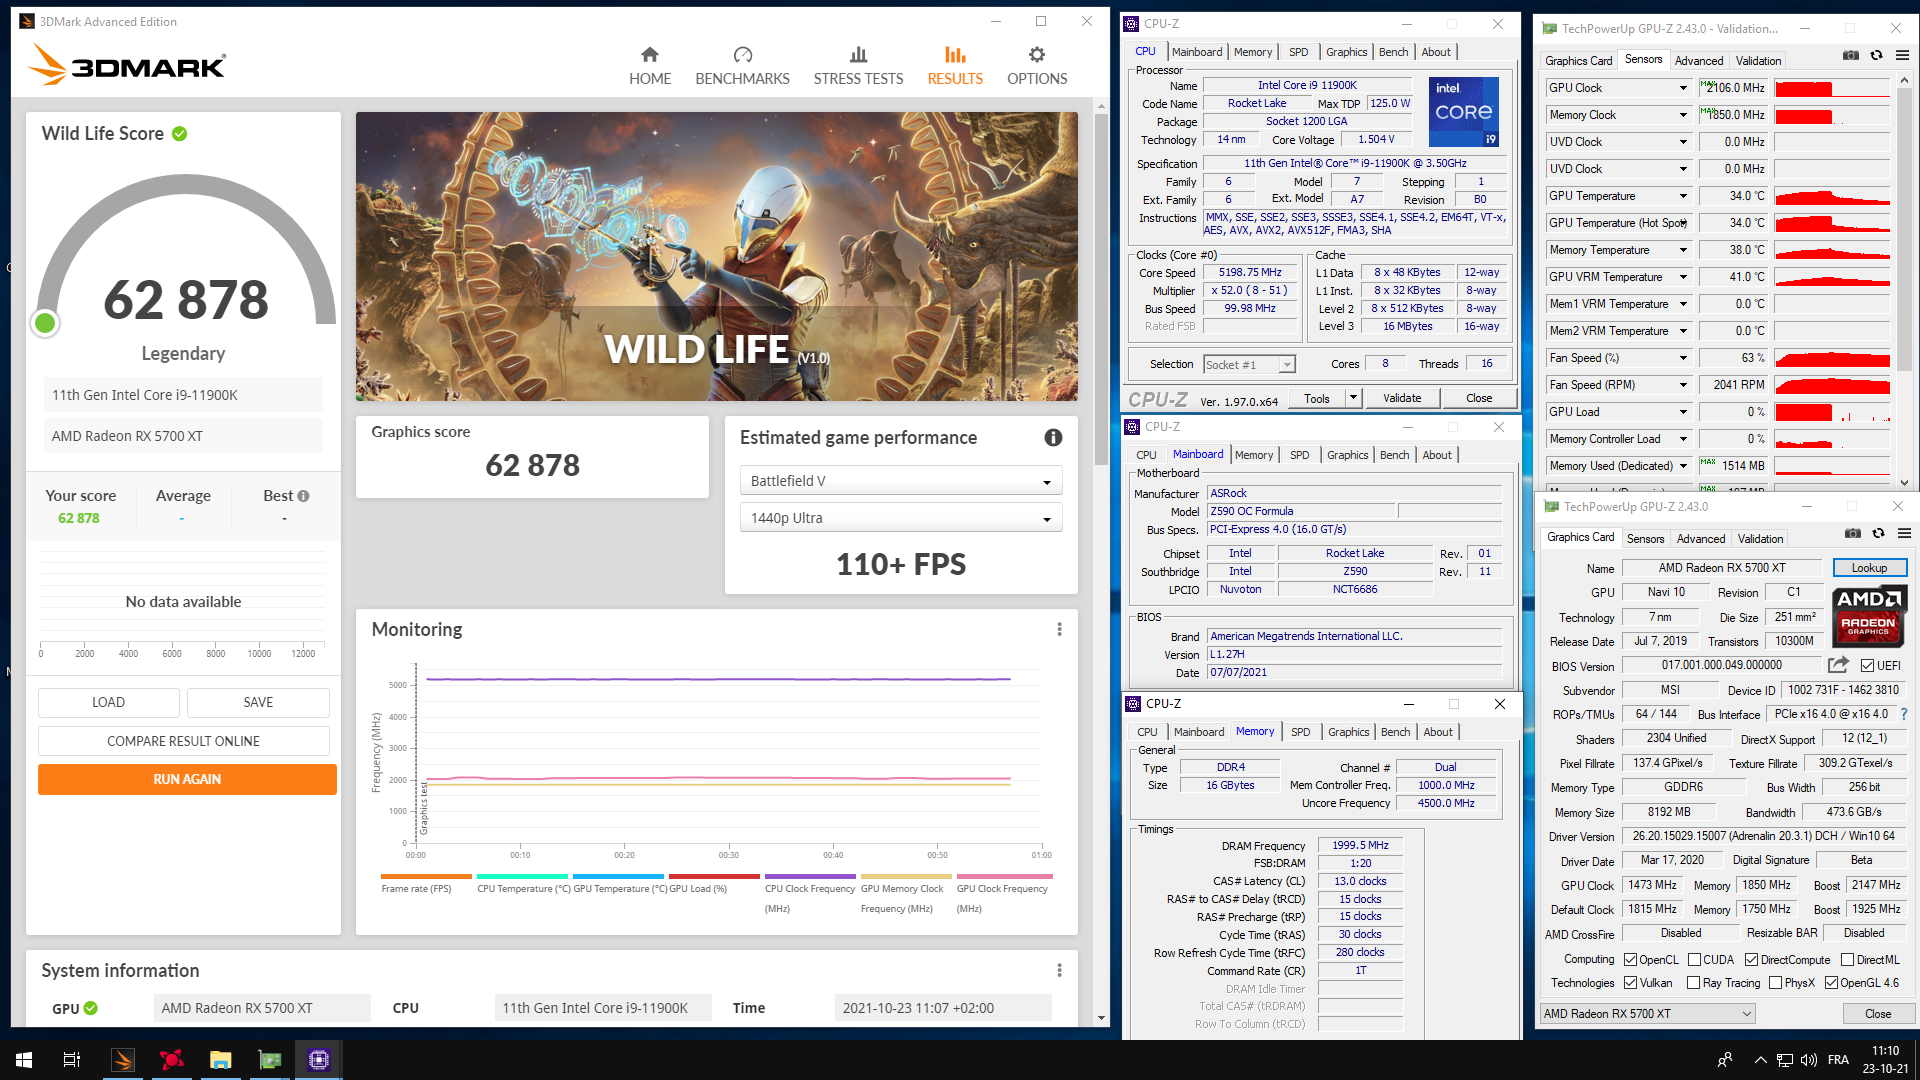The width and height of the screenshot is (1920, 1080).
Task: Open the Windows Start button
Action: tap(24, 1060)
